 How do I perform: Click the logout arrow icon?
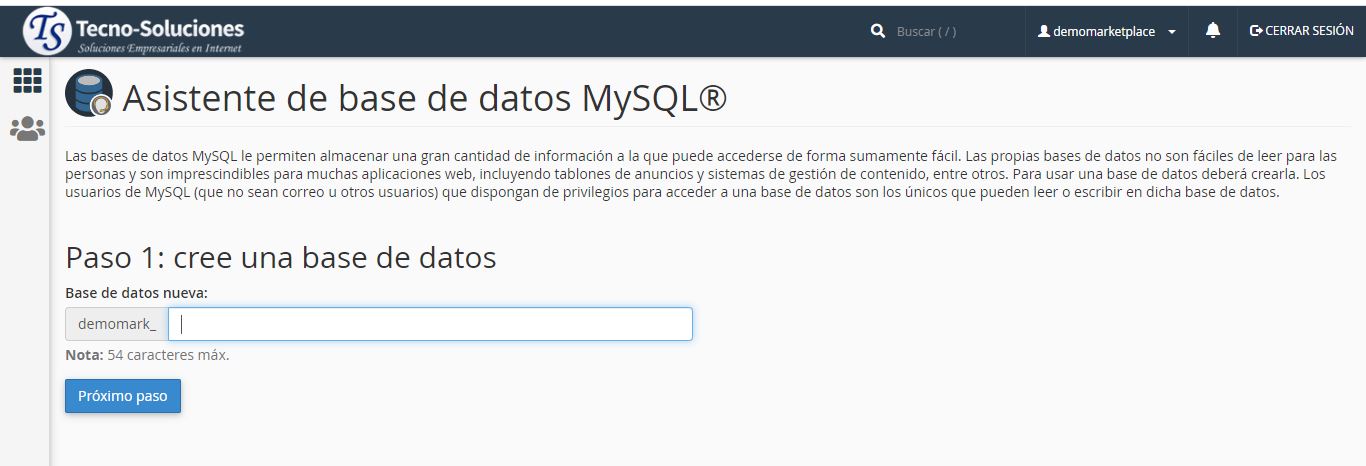tap(1256, 31)
